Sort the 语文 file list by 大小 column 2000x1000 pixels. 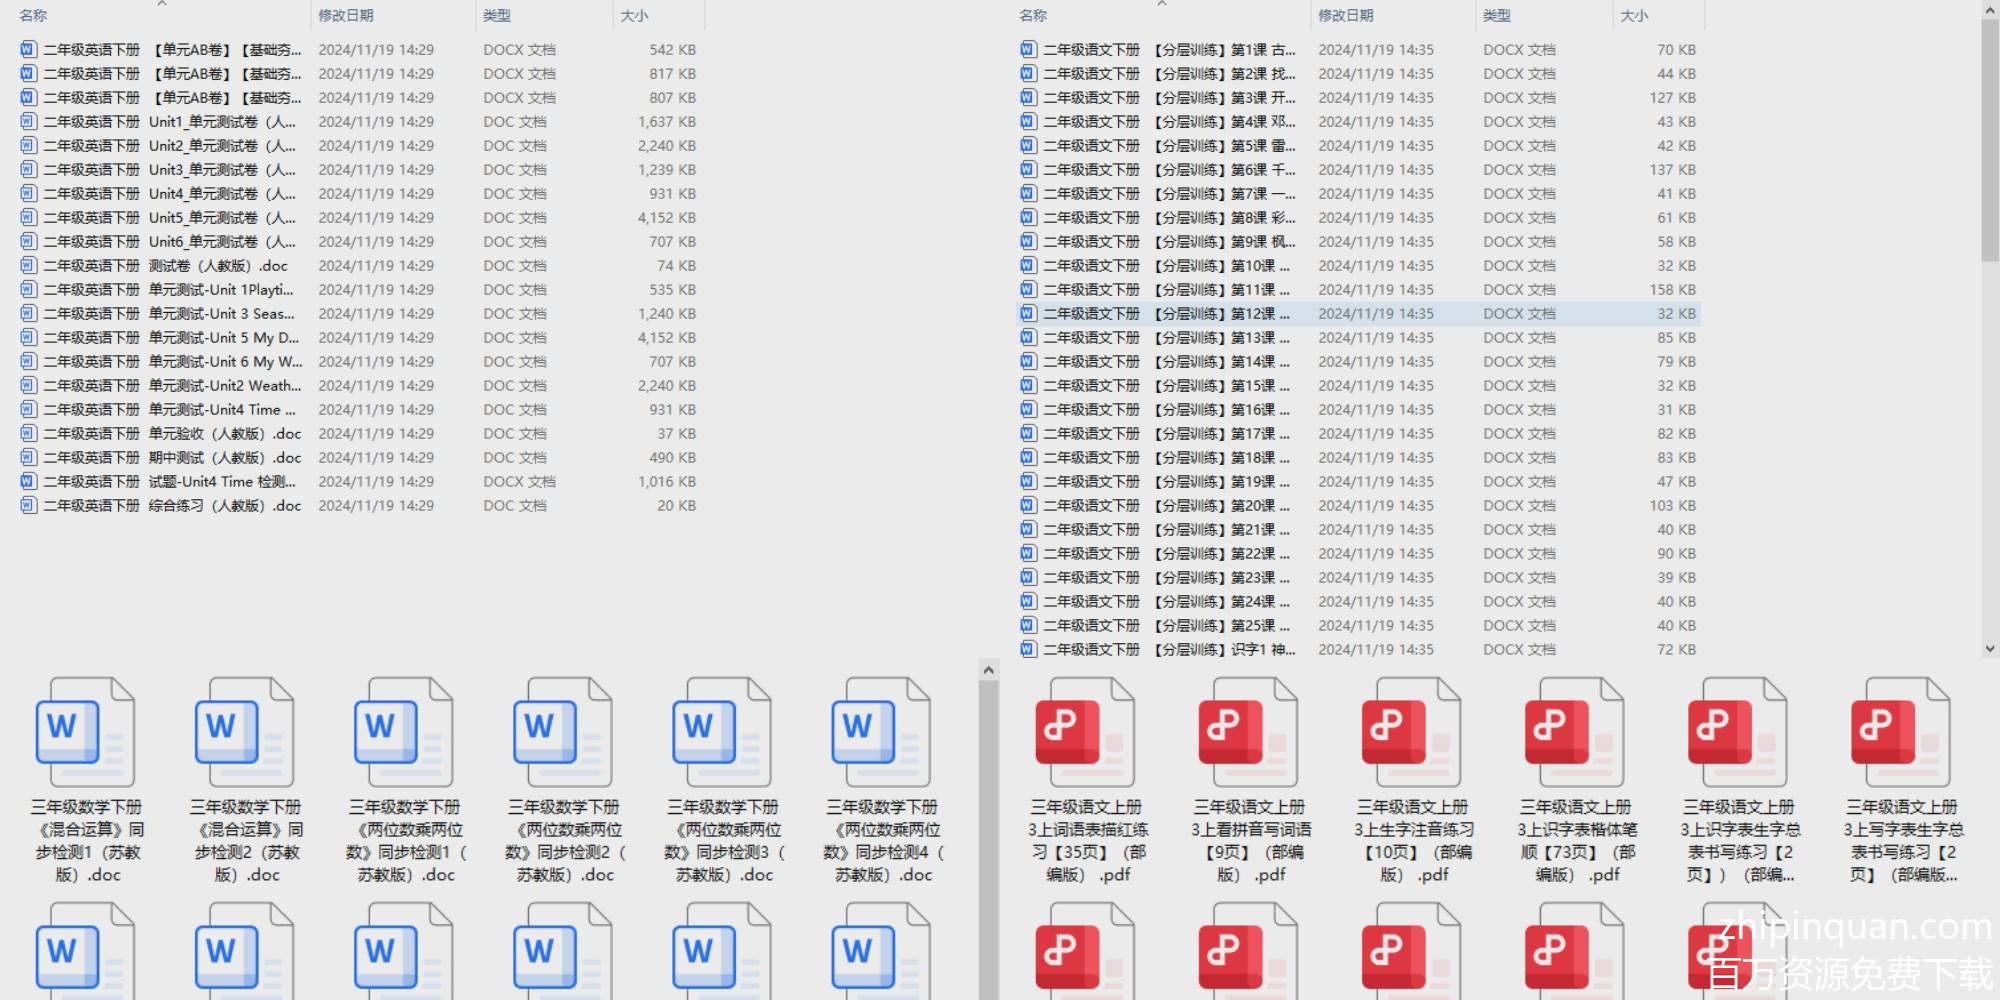tap(1634, 16)
